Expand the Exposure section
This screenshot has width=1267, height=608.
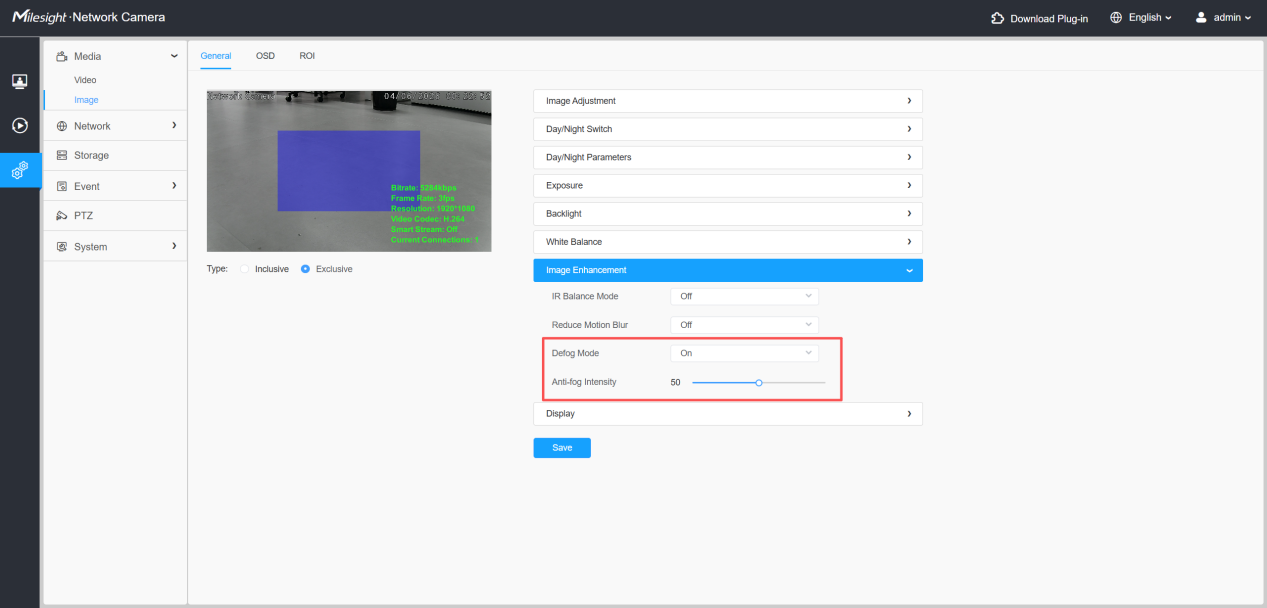click(728, 186)
